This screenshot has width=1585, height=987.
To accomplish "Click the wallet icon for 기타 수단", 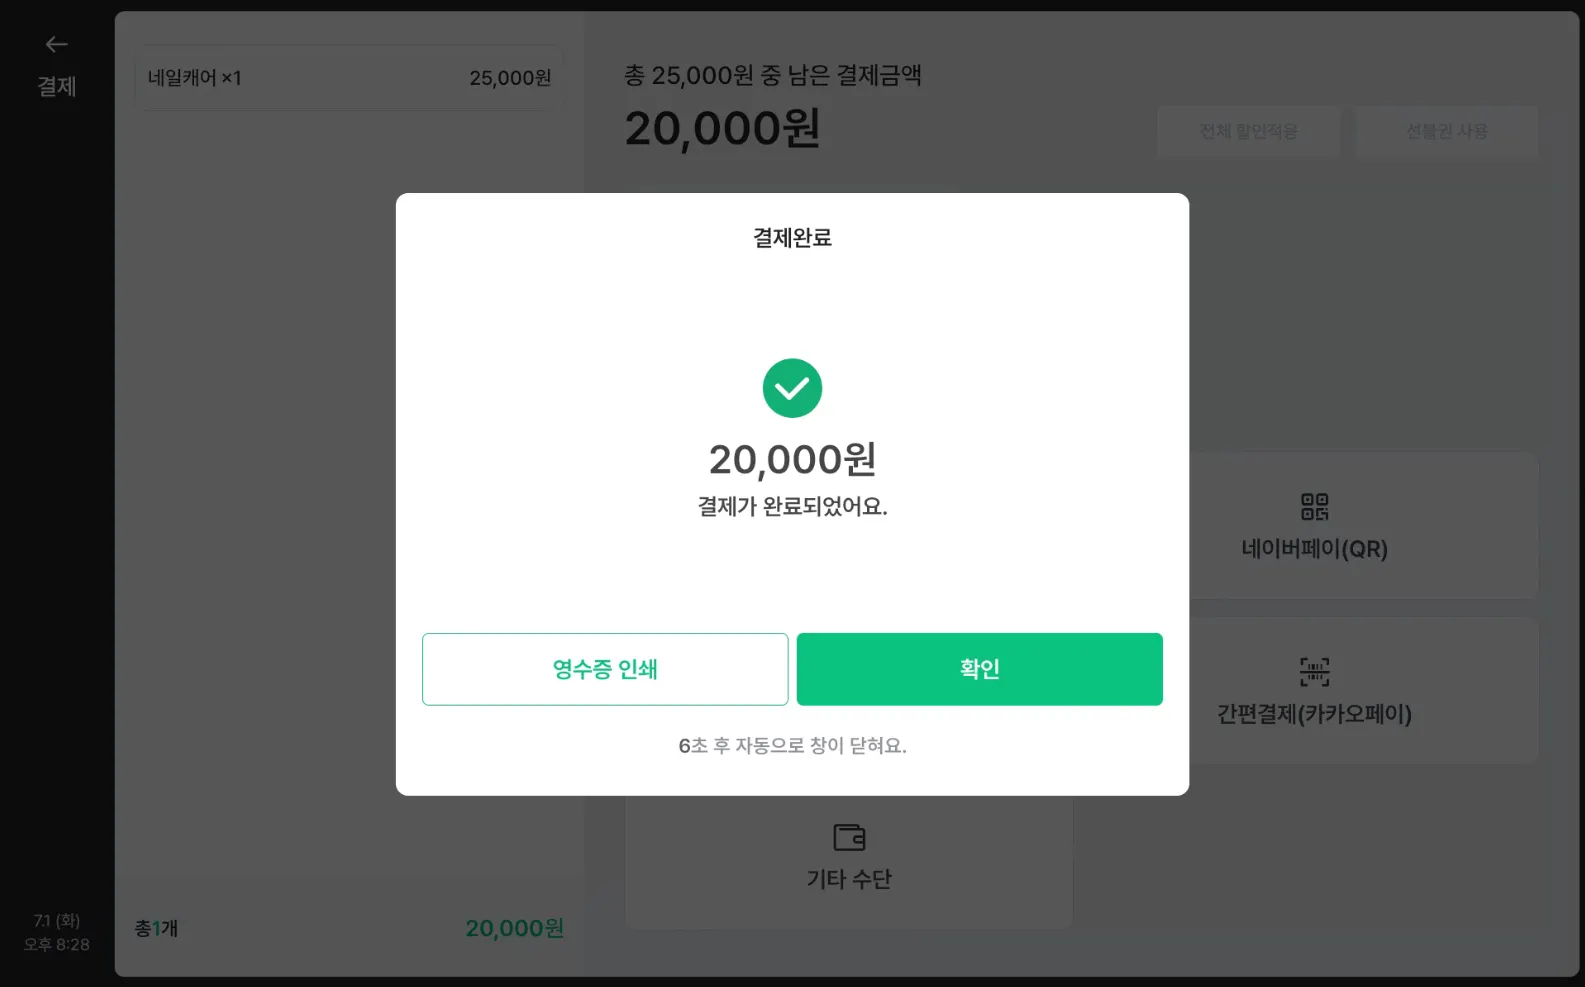I will (849, 836).
